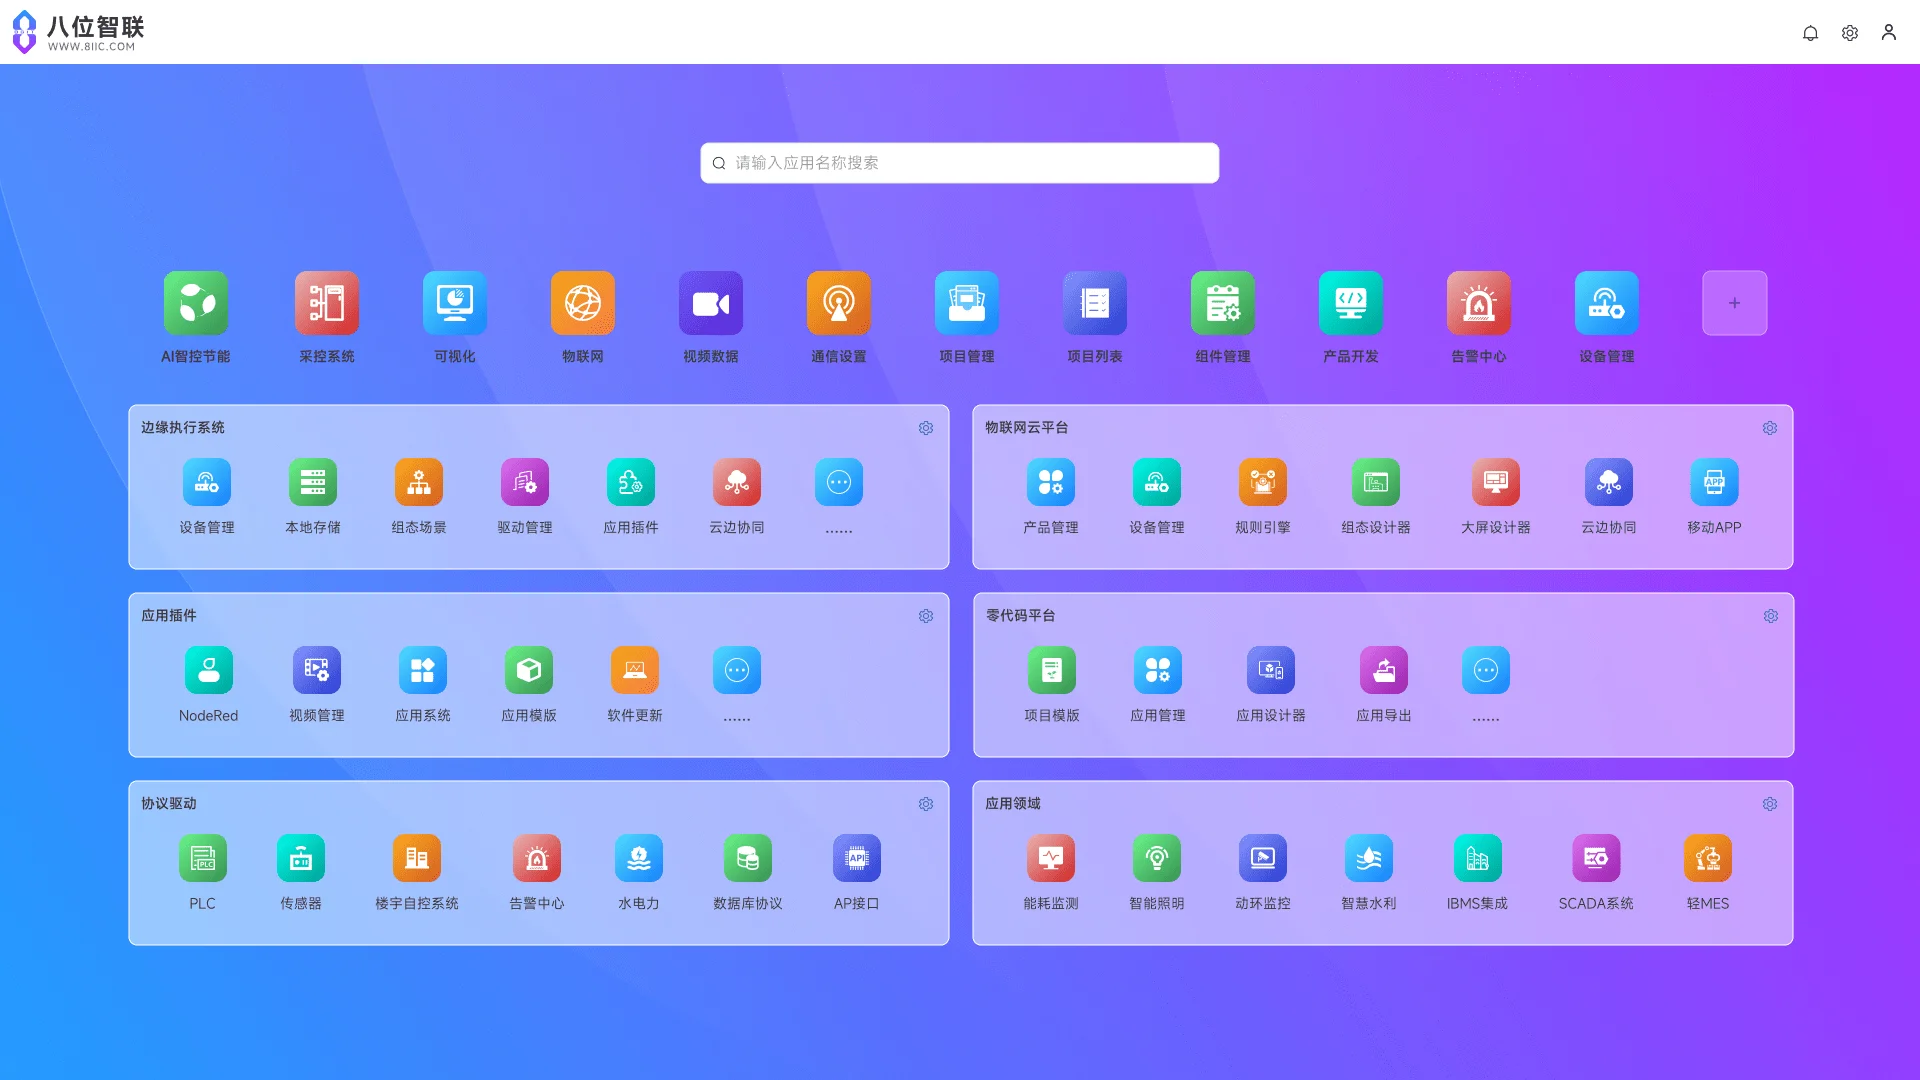Launch the 规则引擎 icon
Viewport: 1920px width, 1080px height.
click(1263, 482)
